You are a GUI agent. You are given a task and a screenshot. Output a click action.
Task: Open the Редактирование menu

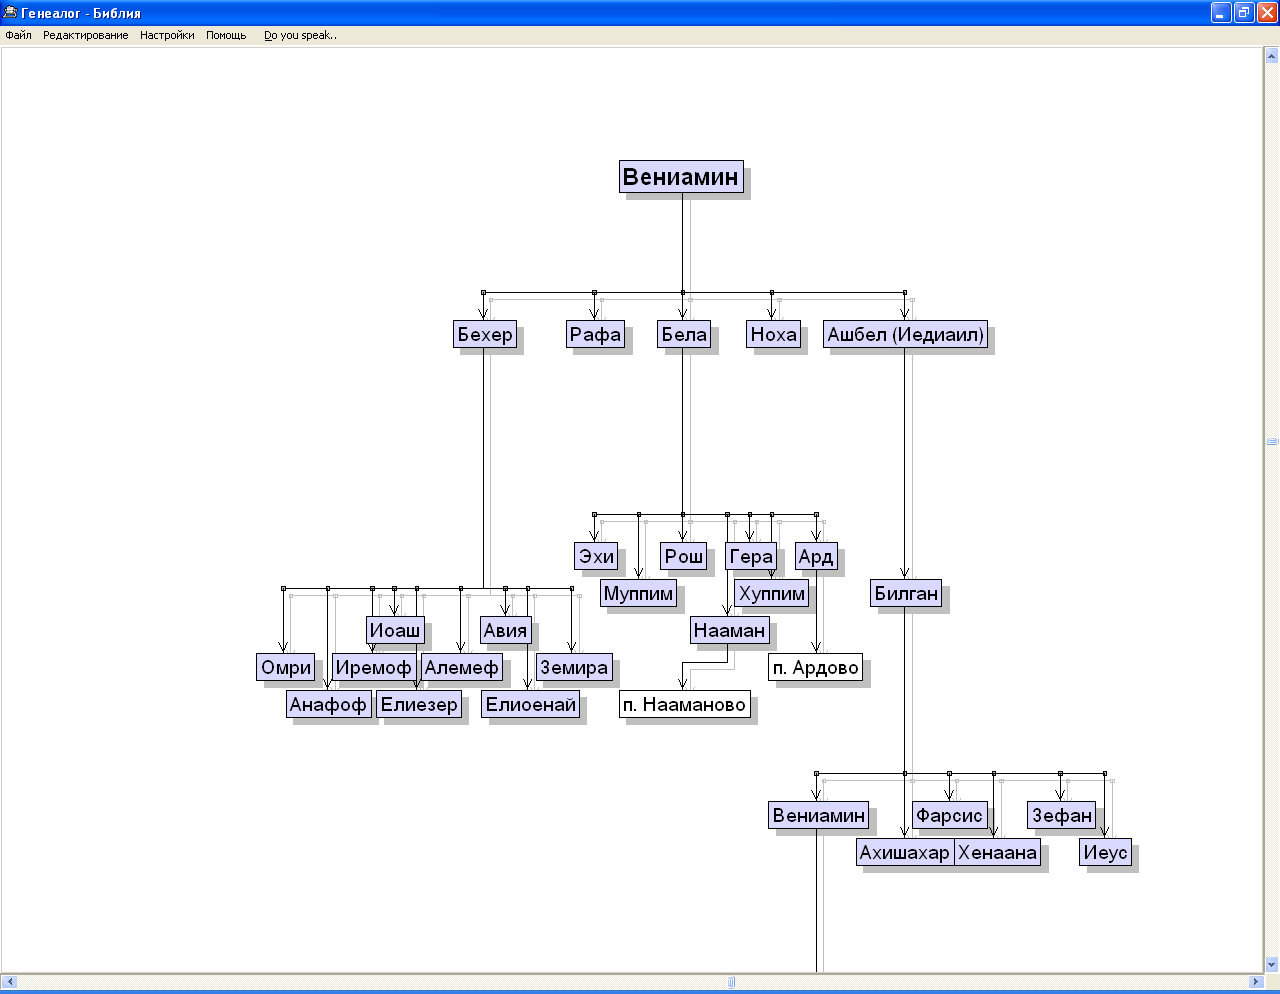pos(85,35)
